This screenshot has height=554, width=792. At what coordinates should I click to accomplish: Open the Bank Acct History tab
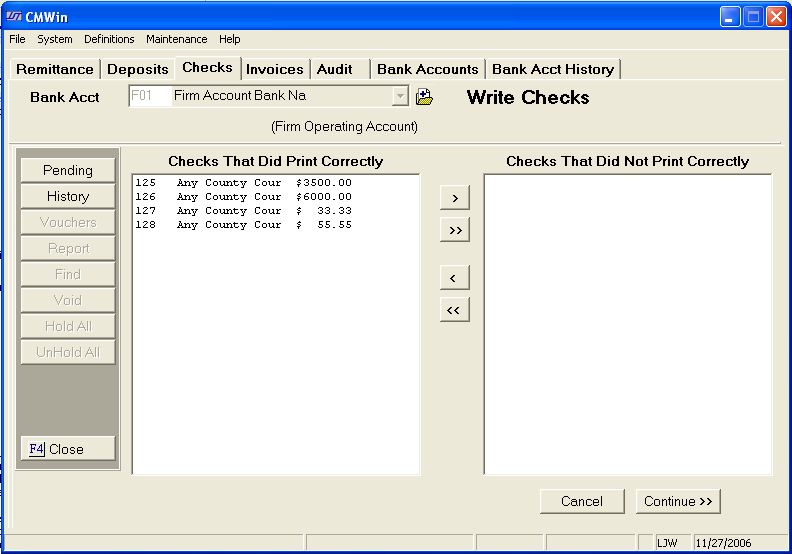tap(552, 69)
